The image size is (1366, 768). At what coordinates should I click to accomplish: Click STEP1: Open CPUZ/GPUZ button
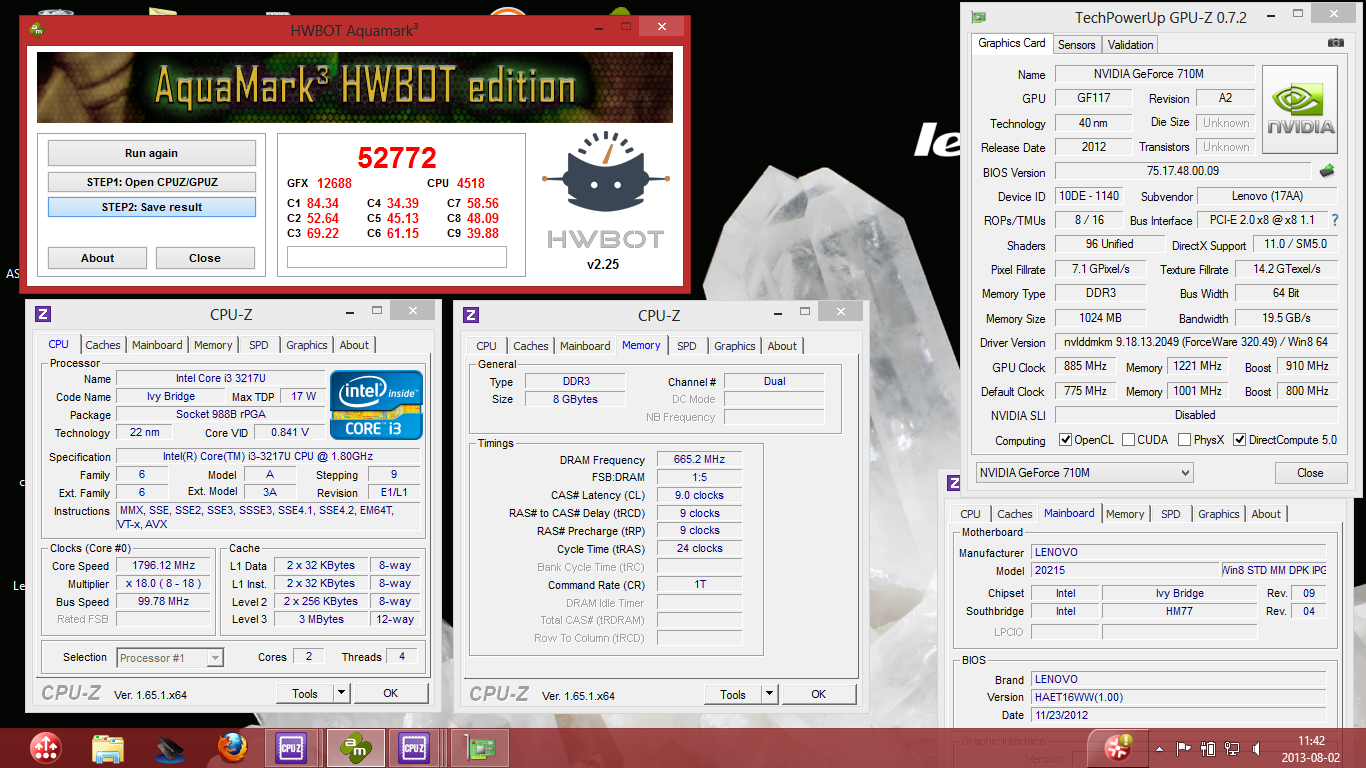(152, 182)
